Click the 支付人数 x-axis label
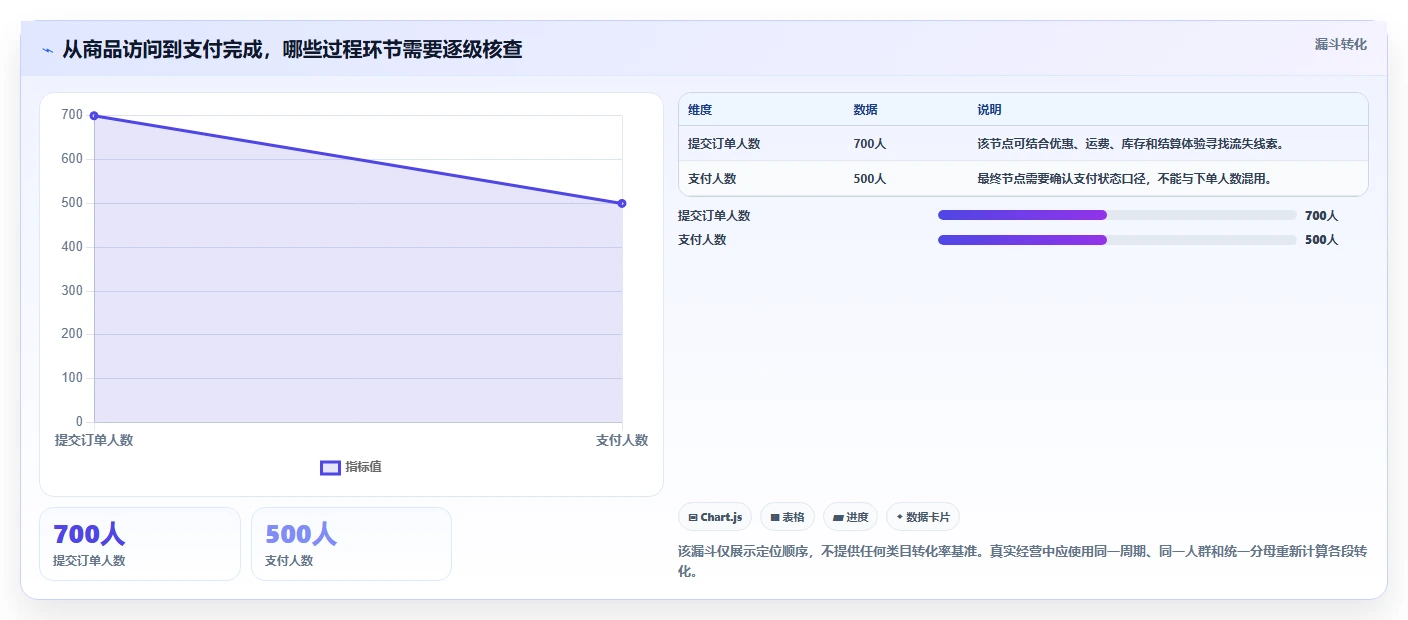This screenshot has width=1408, height=620. click(x=622, y=440)
